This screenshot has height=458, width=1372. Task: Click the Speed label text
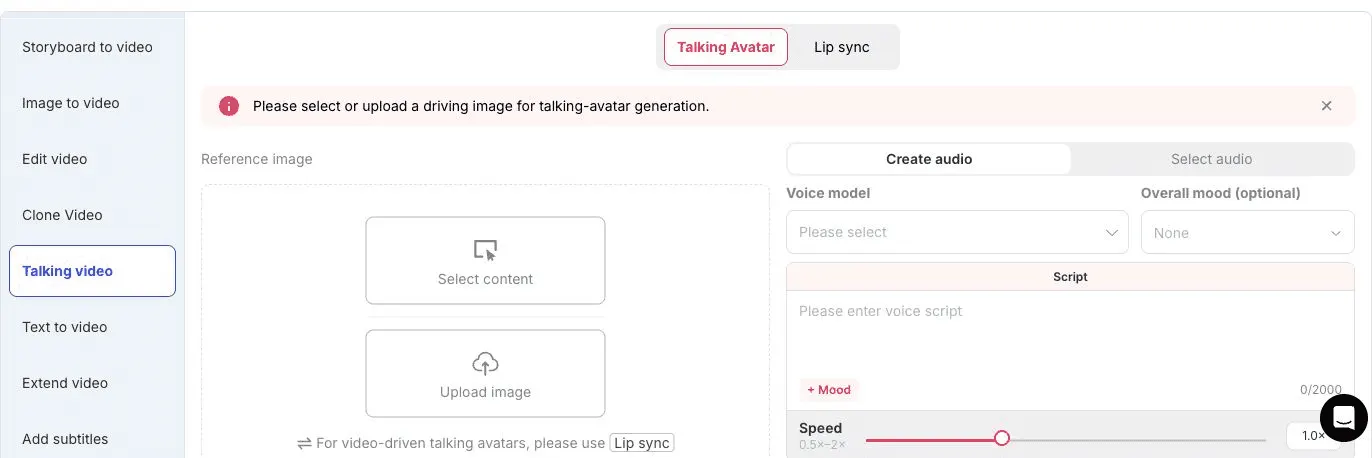point(820,428)
